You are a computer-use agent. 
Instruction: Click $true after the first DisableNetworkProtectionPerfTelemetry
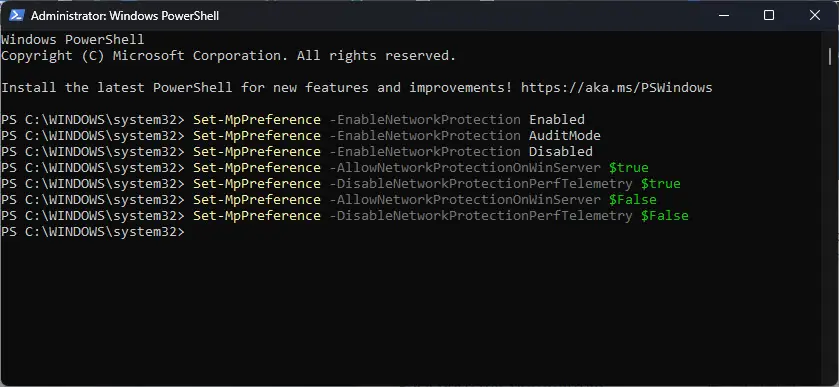tap(661, 184)
